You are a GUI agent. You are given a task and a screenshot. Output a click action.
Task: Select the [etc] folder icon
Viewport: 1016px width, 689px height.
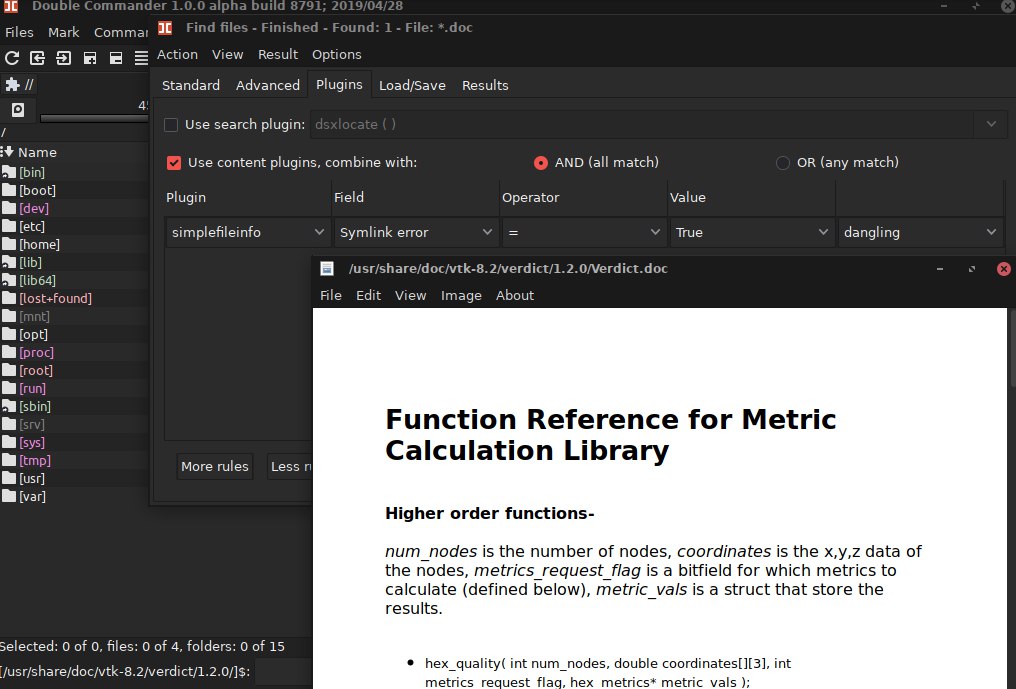(x=8, y=226)
